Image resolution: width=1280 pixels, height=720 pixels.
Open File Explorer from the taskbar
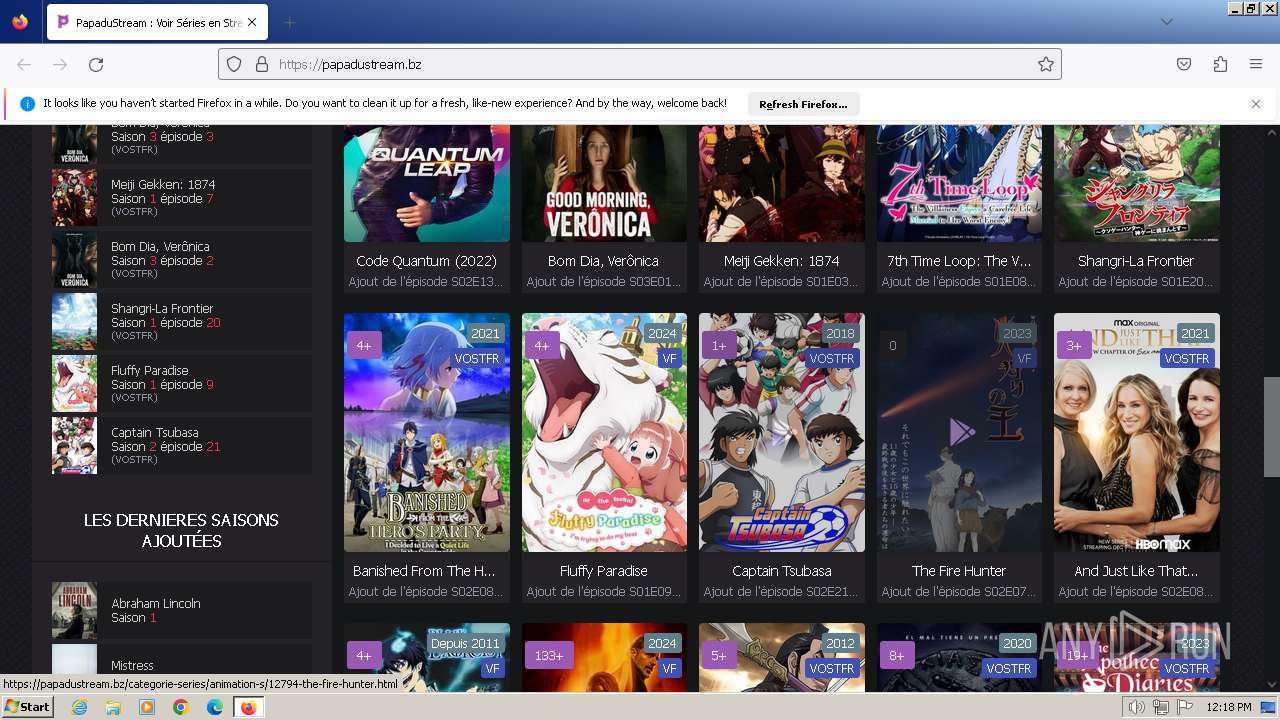coord(113,707)
